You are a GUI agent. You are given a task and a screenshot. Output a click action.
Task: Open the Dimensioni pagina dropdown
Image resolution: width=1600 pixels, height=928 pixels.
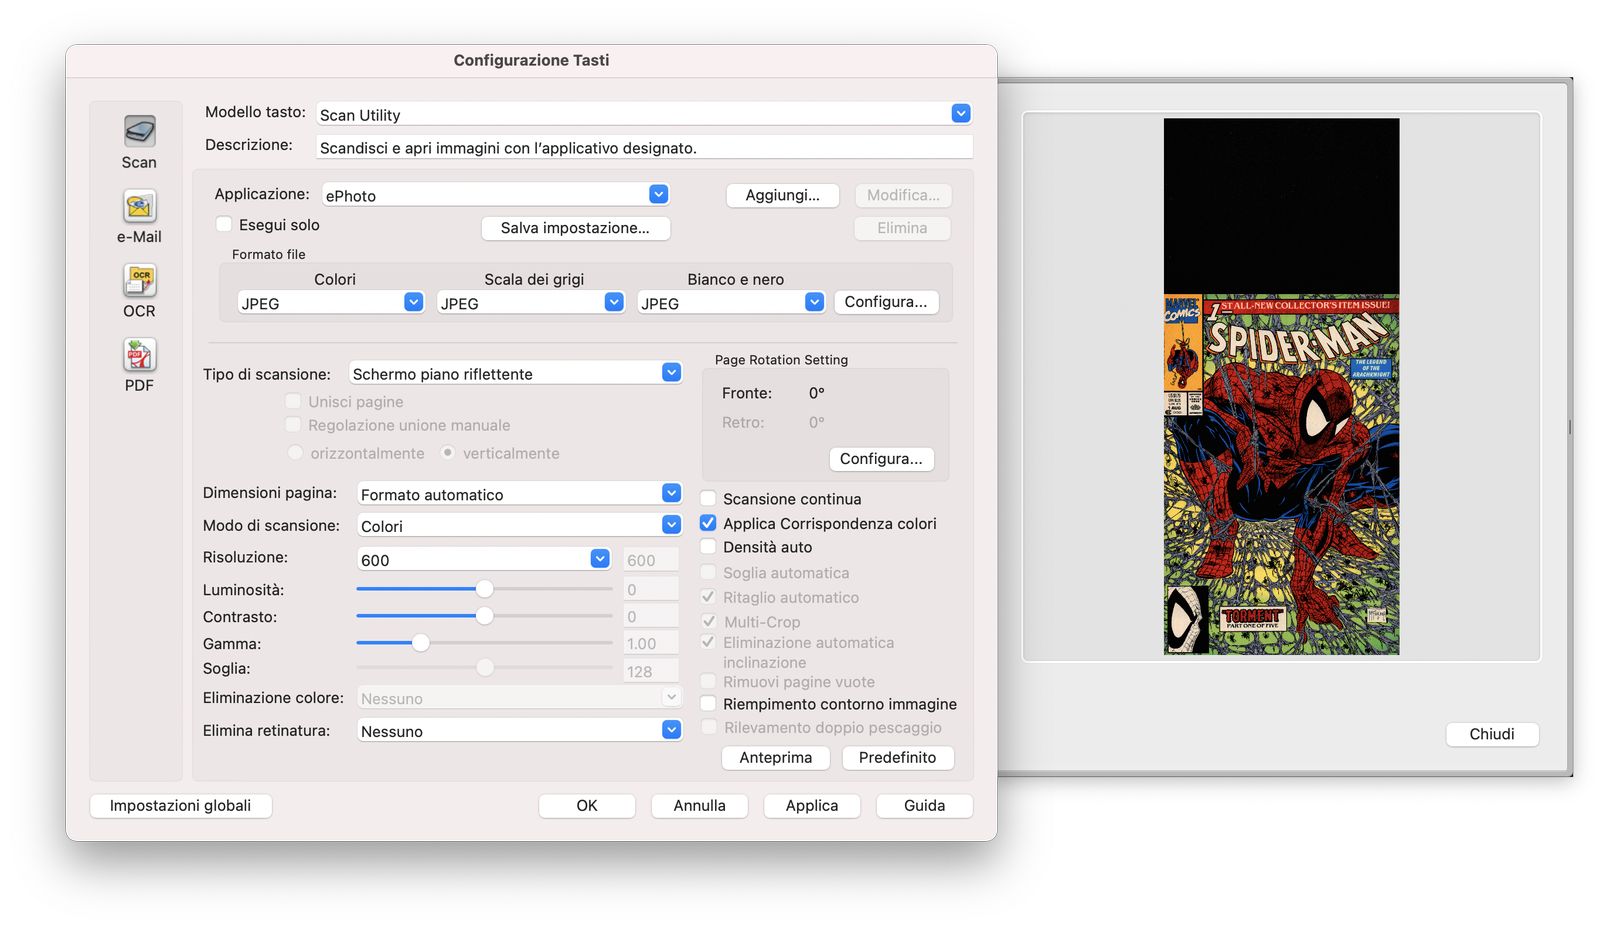tap(520, 494)
